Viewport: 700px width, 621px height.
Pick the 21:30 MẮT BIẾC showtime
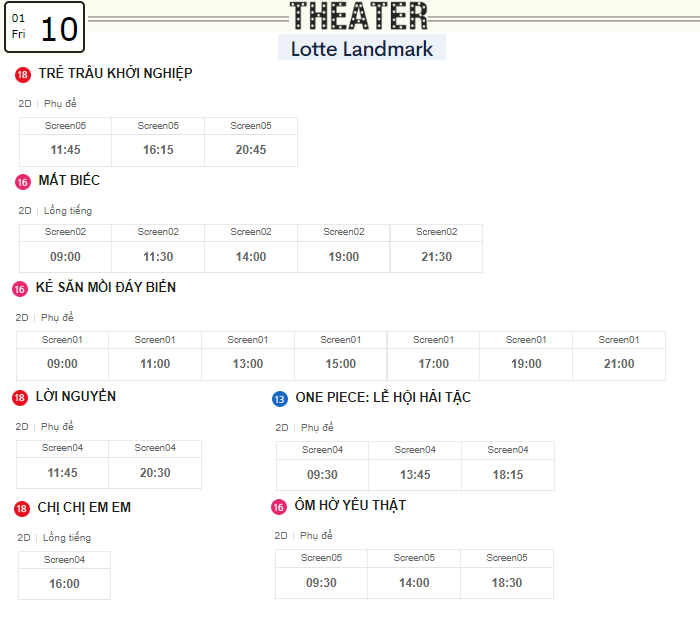click(436, 257)
